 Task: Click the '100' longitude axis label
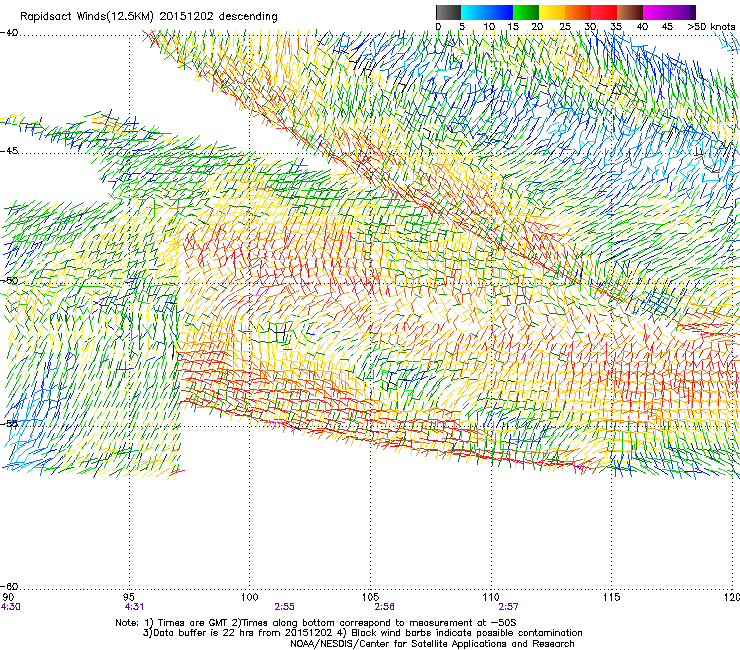pos(249,597)
